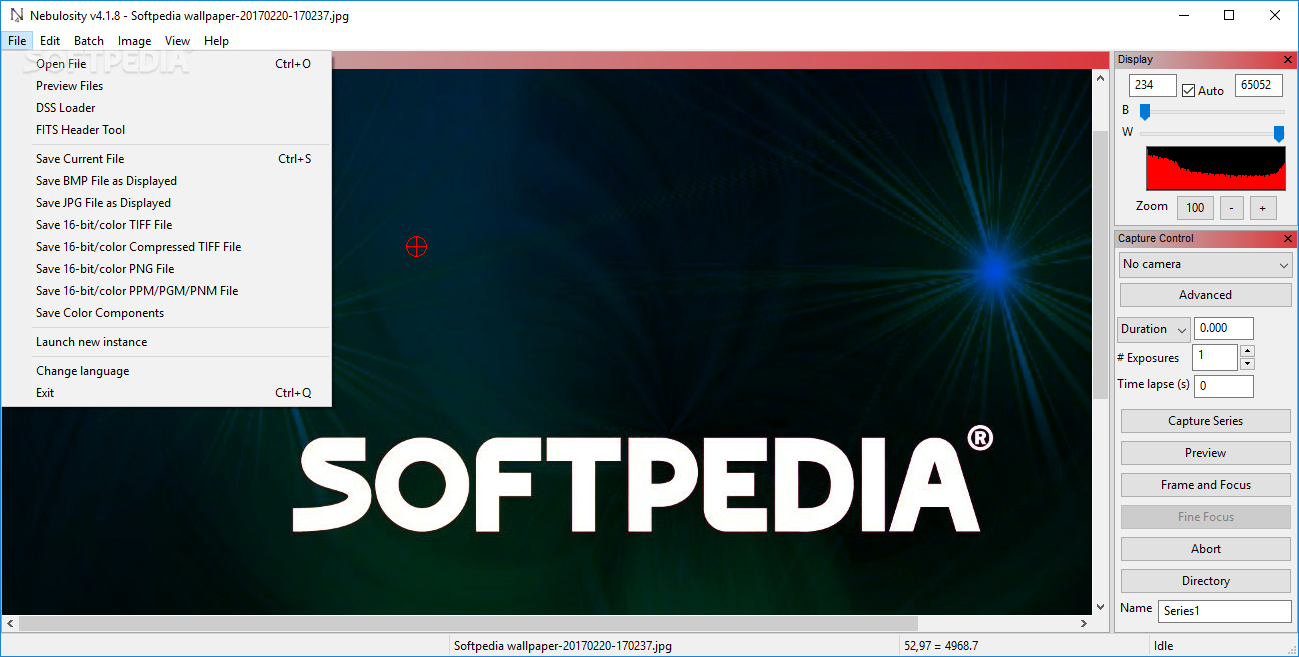
Task: Zoom out with the minus button
Action: [1232, 208]
